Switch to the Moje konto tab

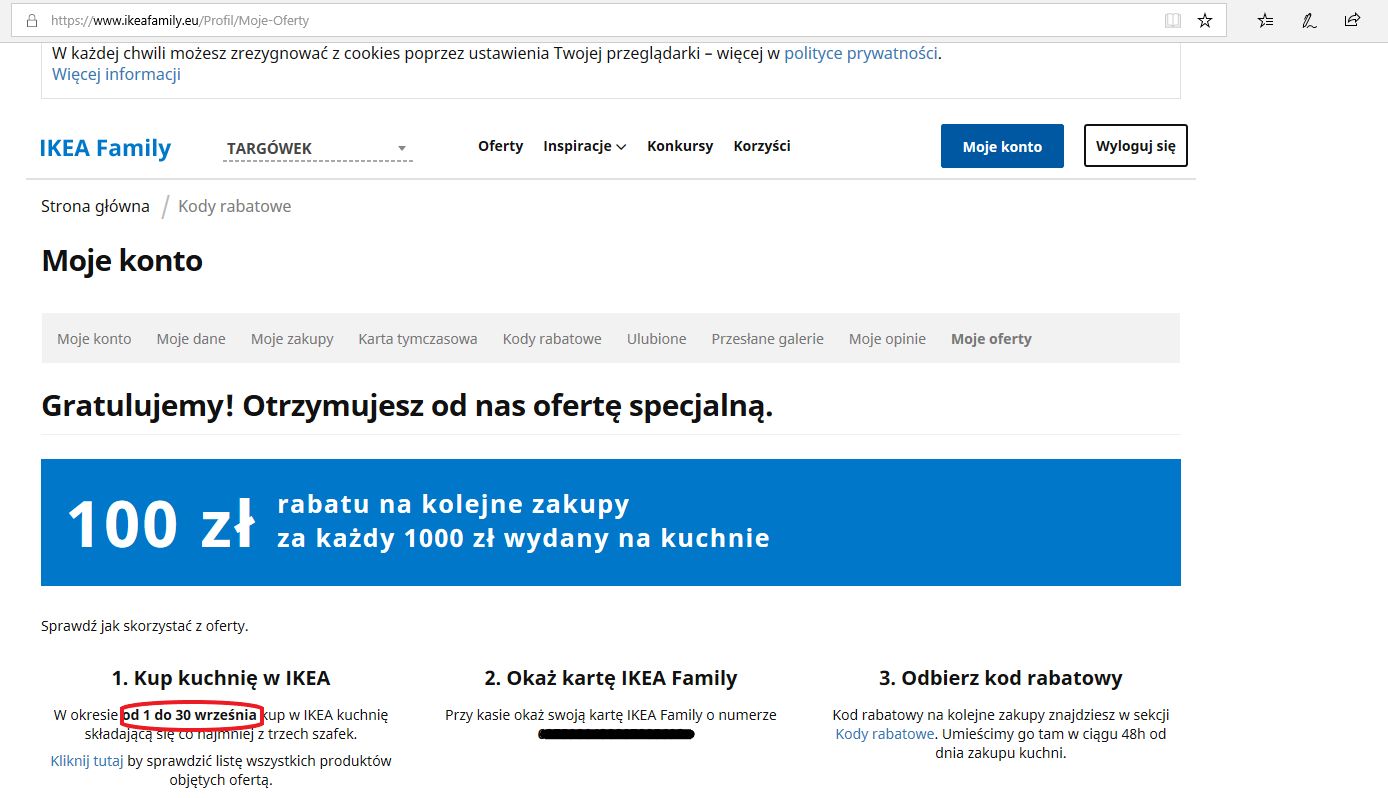pyautogui.click(x=94, y=339)
